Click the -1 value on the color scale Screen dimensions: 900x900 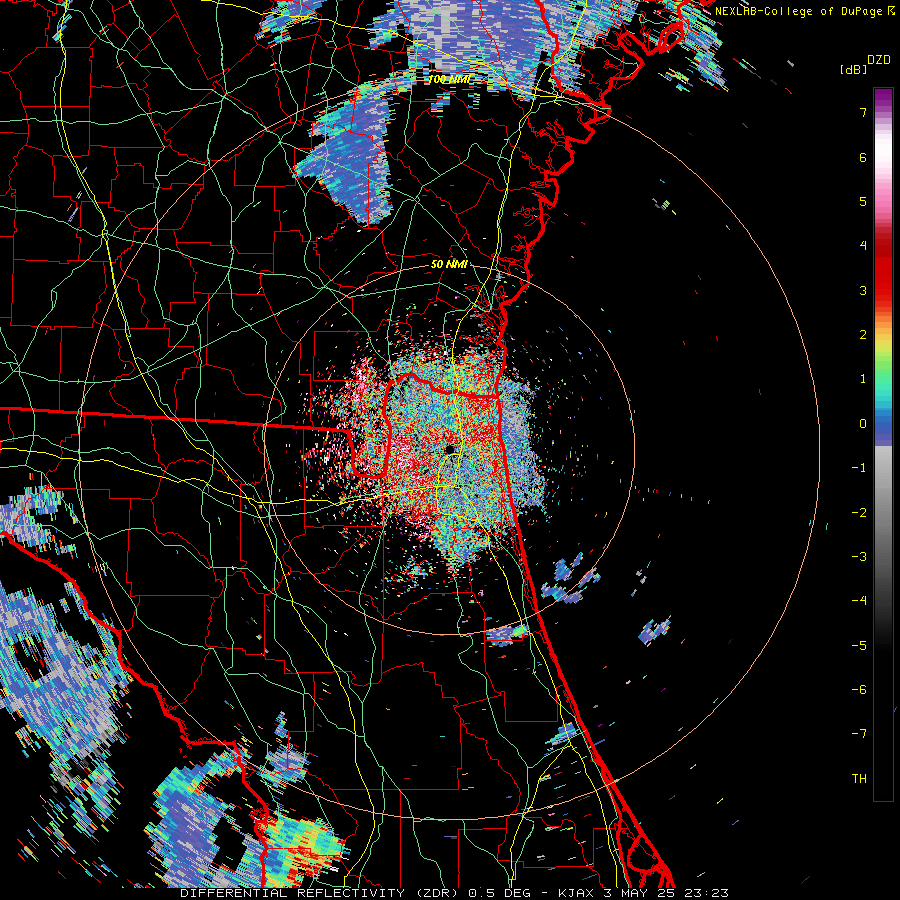click(859, 468)
